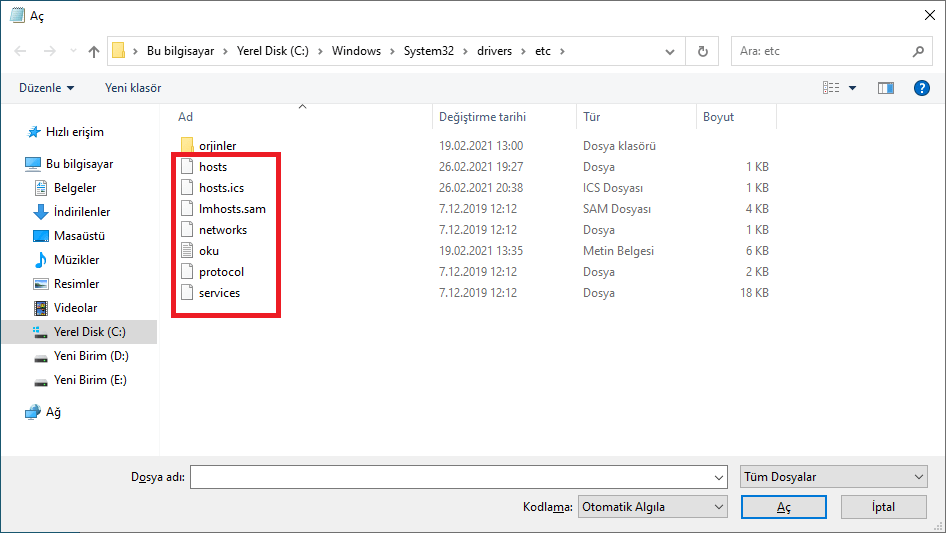Click the Hızlı erişim star icon
This screenshot has width=946, height=533.
pyautogui.click(x=34, y=132)
